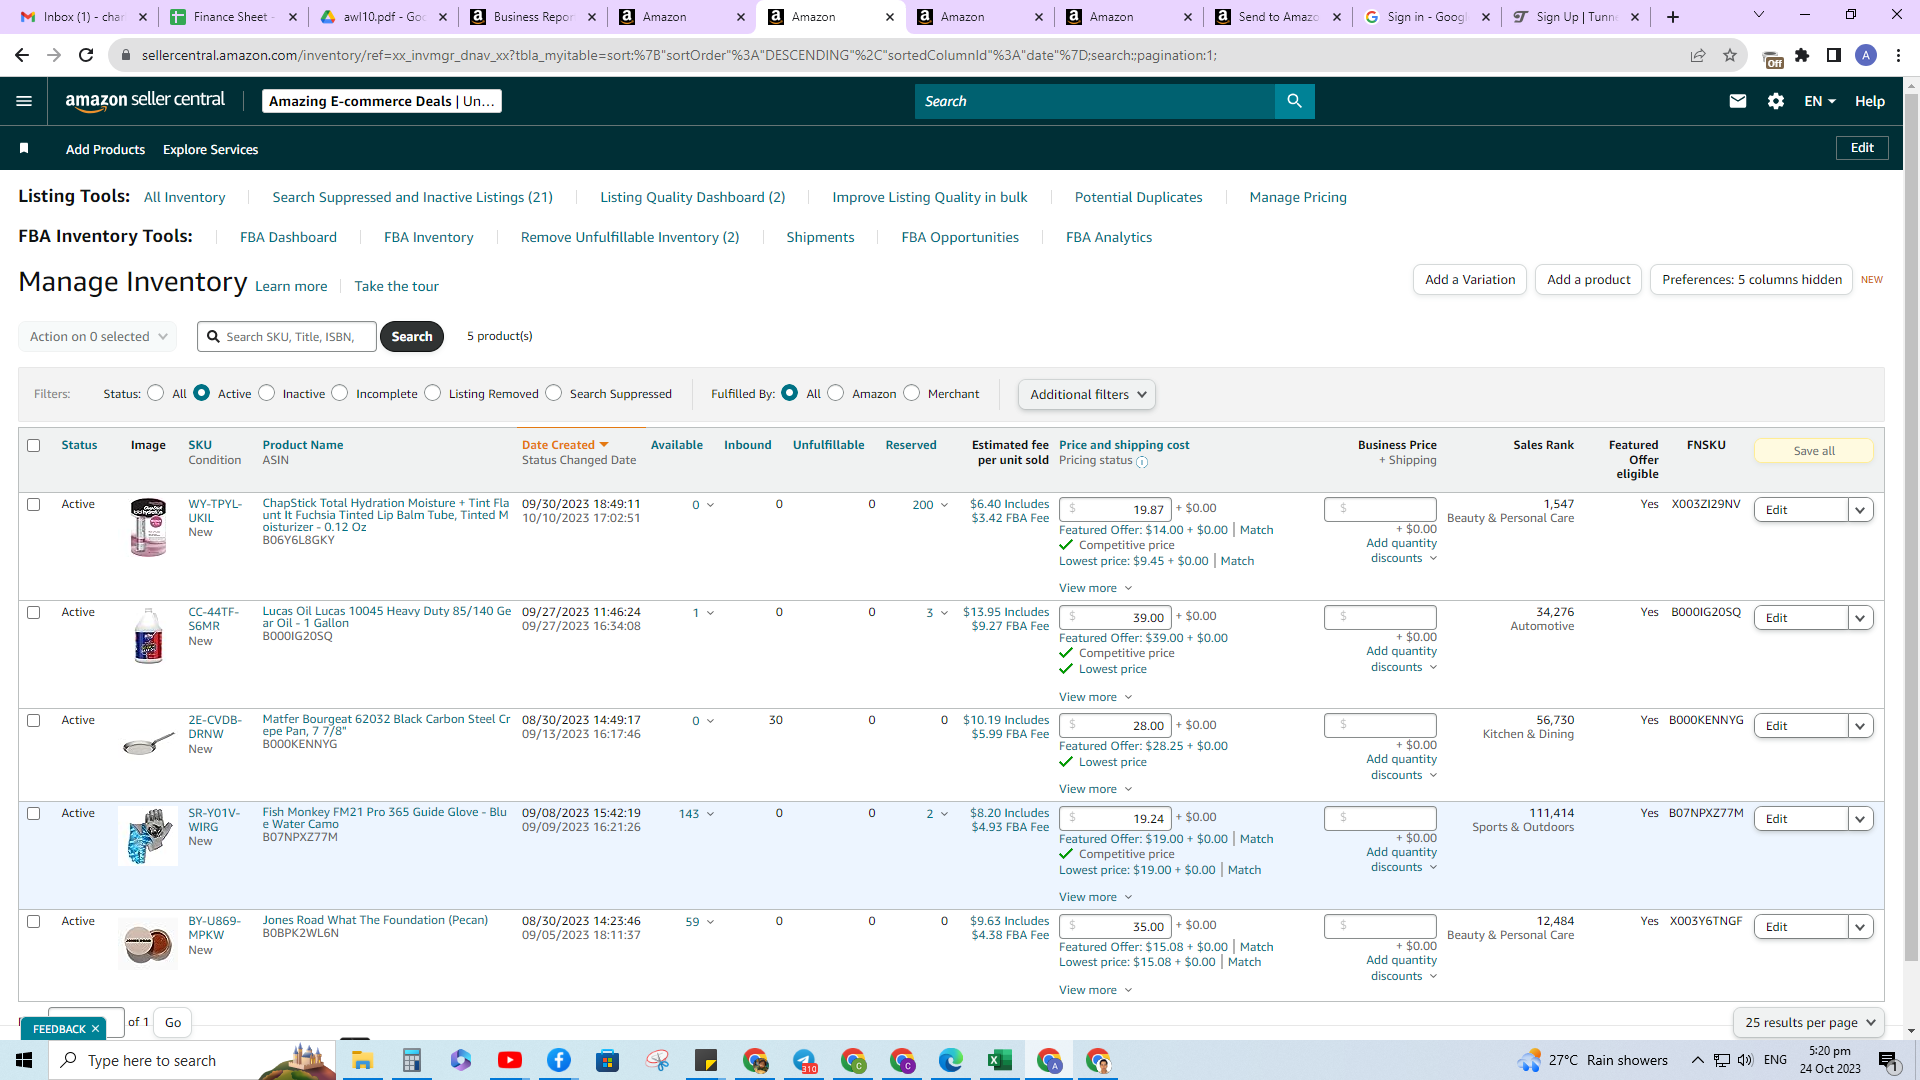Open Calculator from the taskbar
This screenshot has height=1080, width=1920.
click(411, 1060)
